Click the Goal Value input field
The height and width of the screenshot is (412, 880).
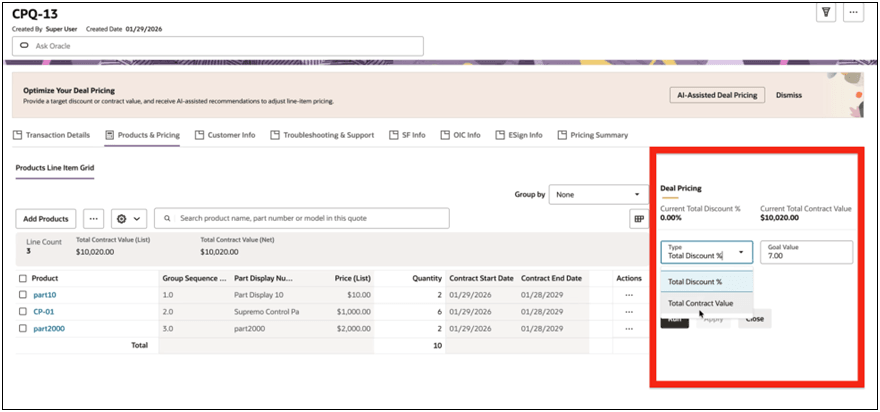click(806, 252)
